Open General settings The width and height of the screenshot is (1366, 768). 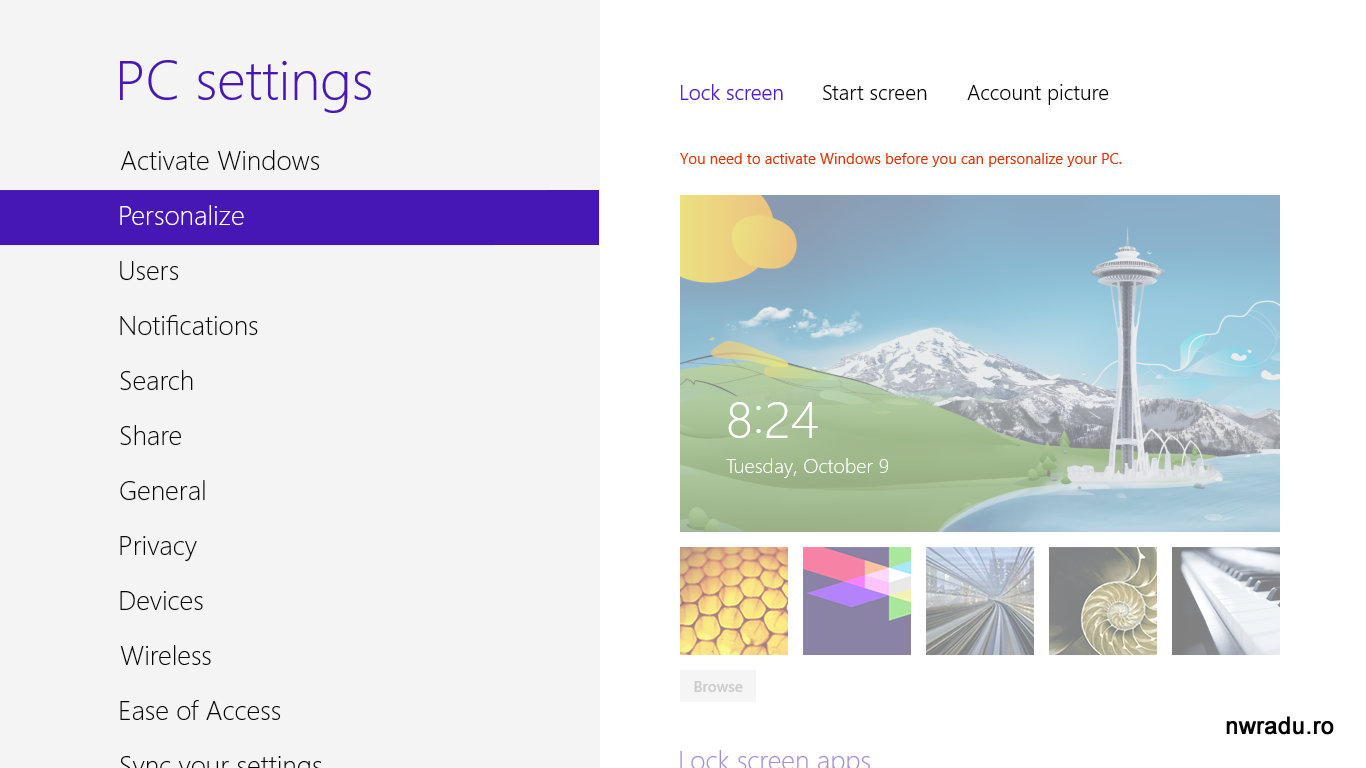pyautogui.click(x=162, y=491)
